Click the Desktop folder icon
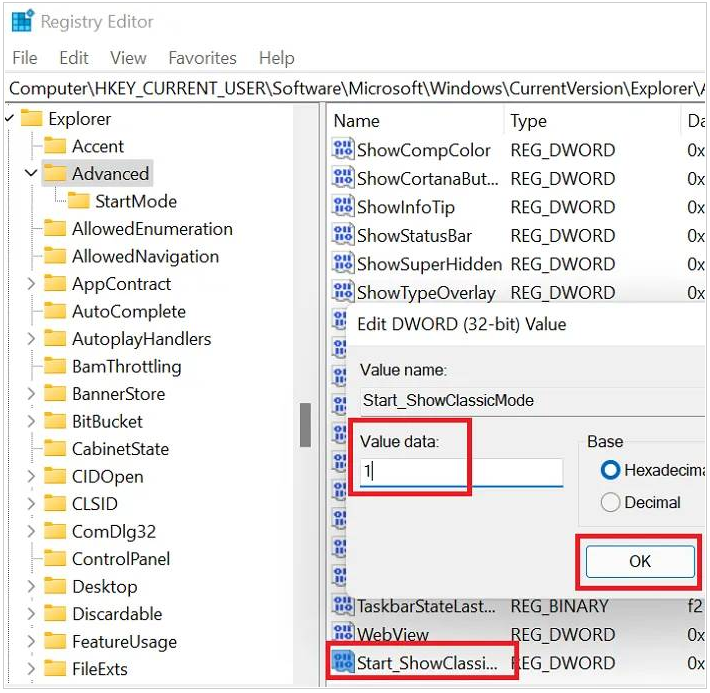The height and width of the screenshot is (693, 710). pos(55,587)
